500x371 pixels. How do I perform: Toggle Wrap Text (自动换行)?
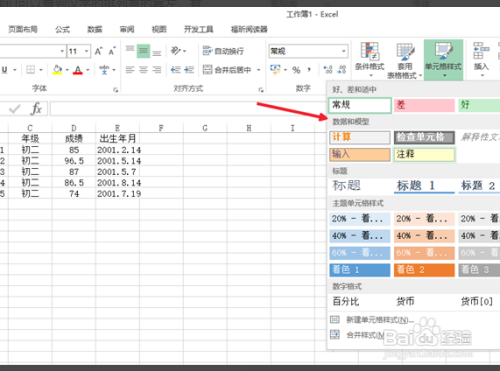click(x=223, y=51)
